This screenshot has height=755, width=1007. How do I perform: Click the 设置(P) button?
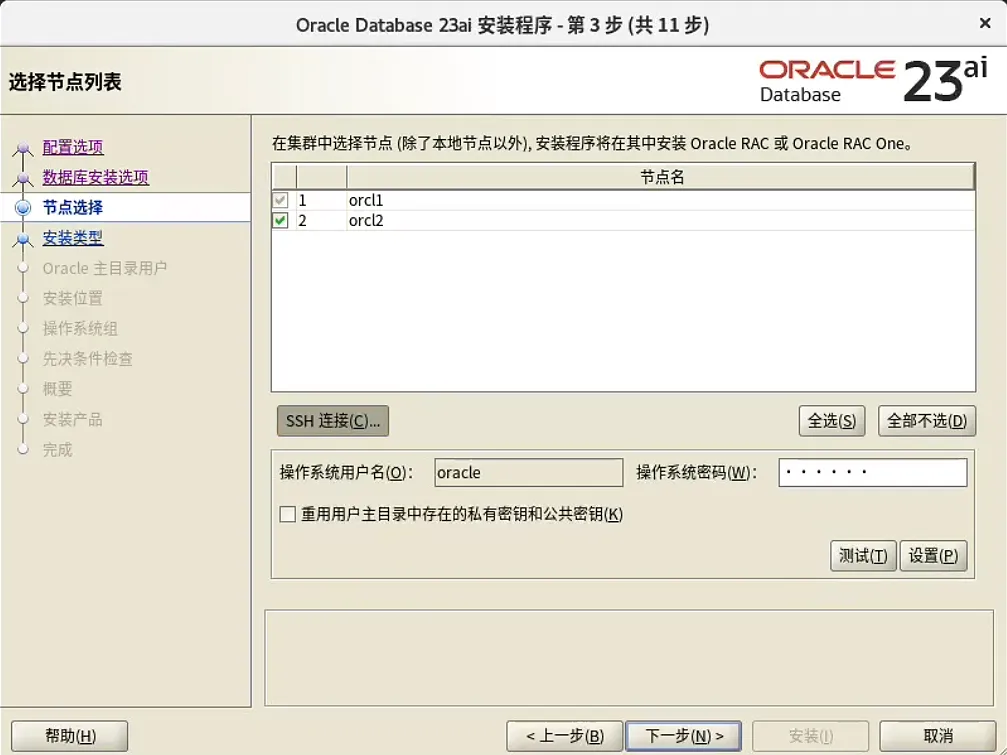(933, 556)
